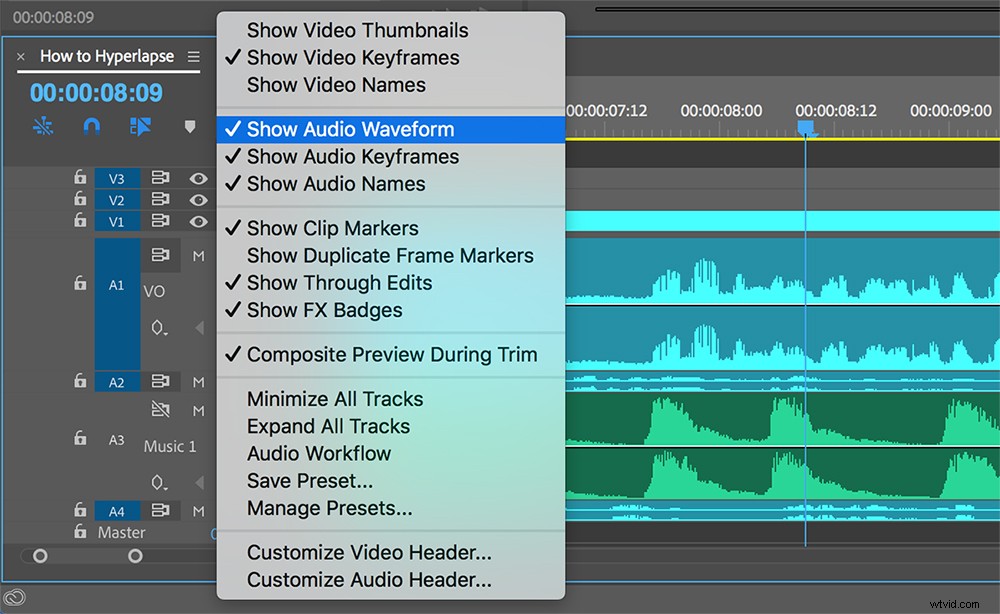1000x614 pixels.
Task: Click the disabled source patch icon above Music 1
Action: pos(160,409)
